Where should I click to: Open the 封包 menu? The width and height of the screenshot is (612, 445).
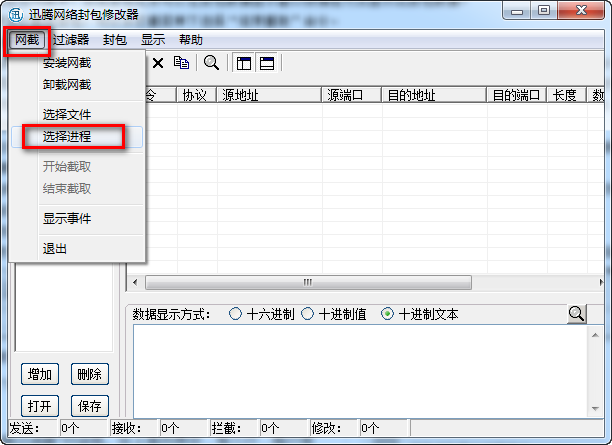(115, 40)
